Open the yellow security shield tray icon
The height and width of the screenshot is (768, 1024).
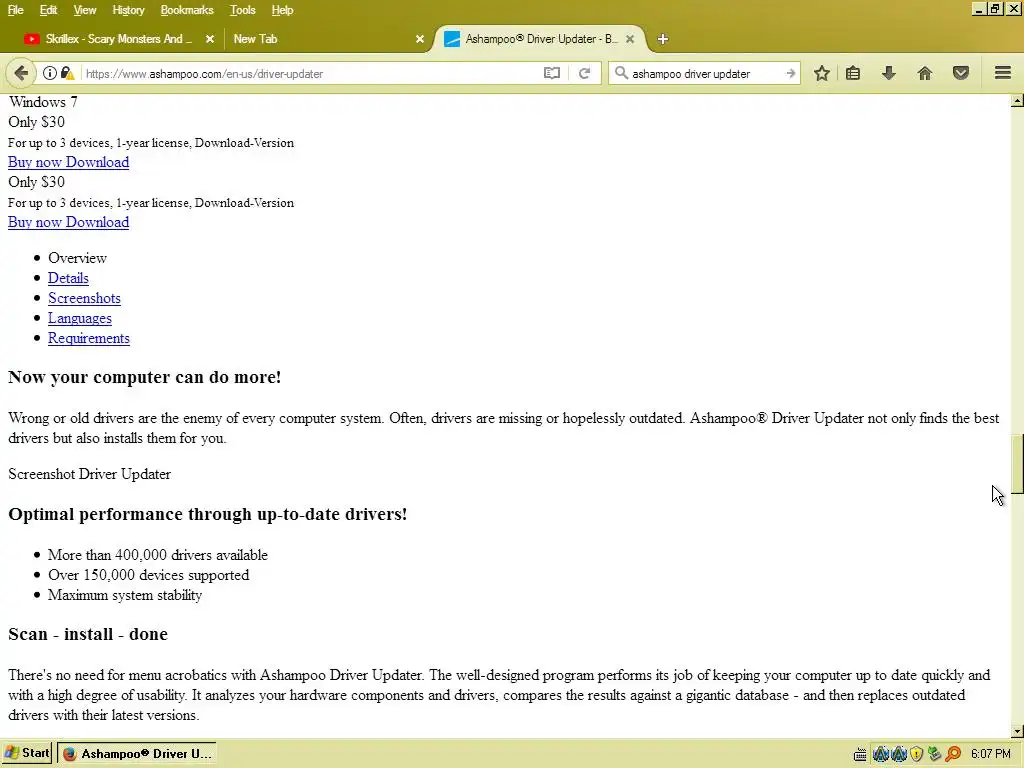916,754
